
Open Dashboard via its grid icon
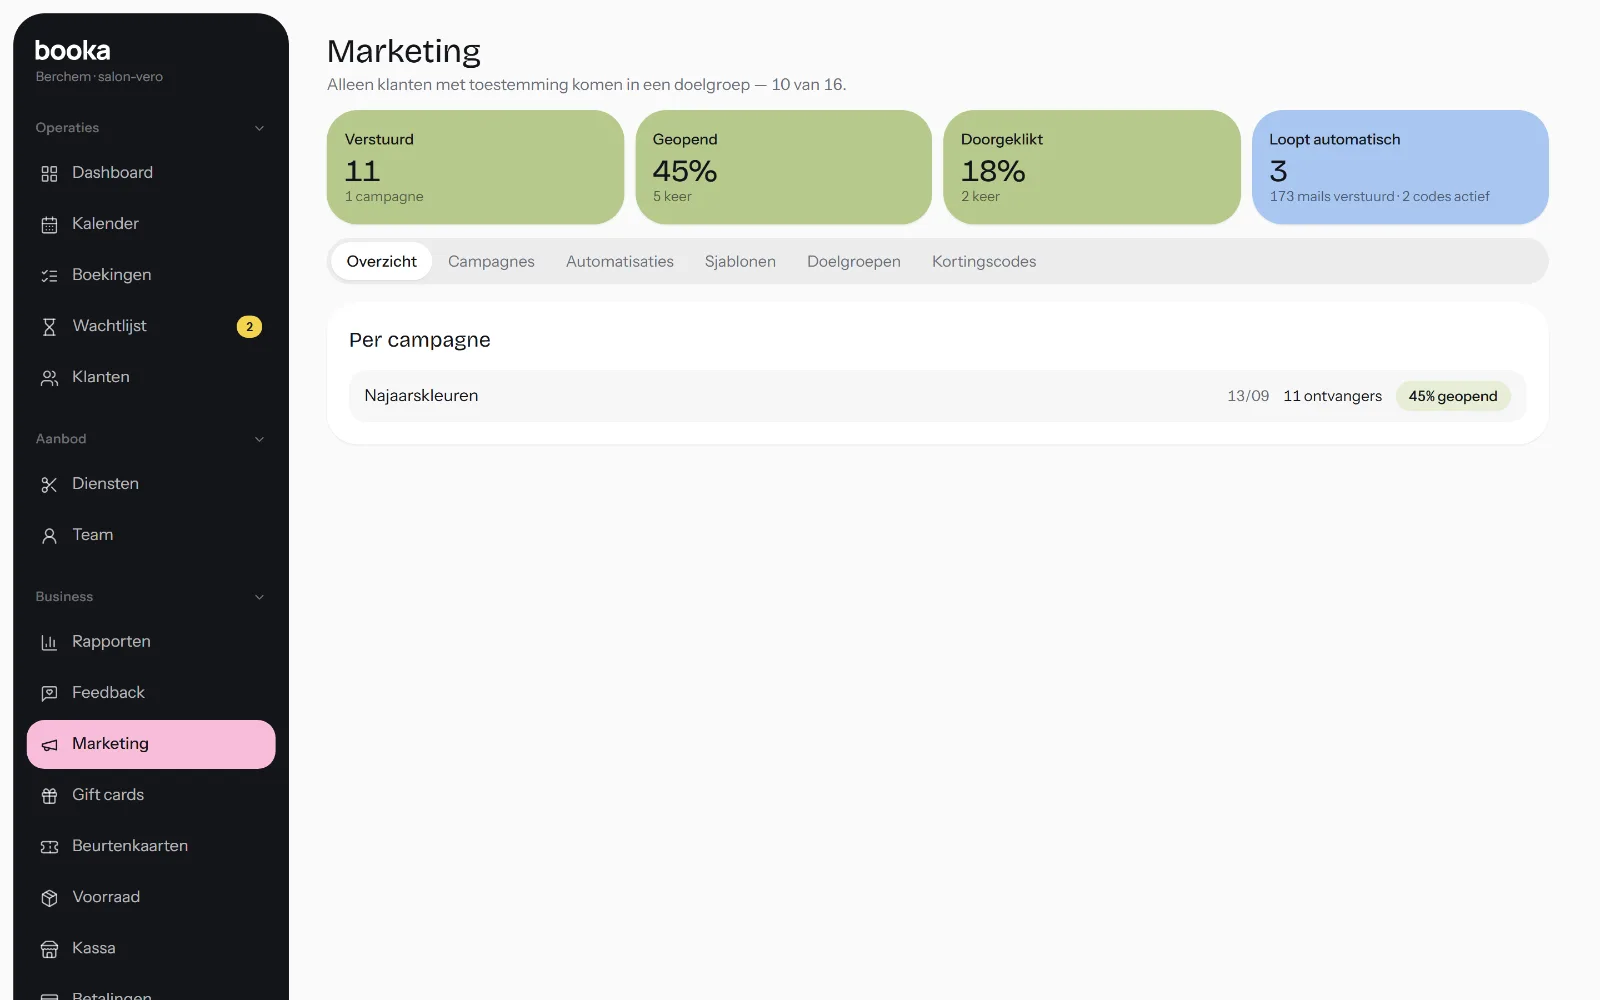click(49, 174)
